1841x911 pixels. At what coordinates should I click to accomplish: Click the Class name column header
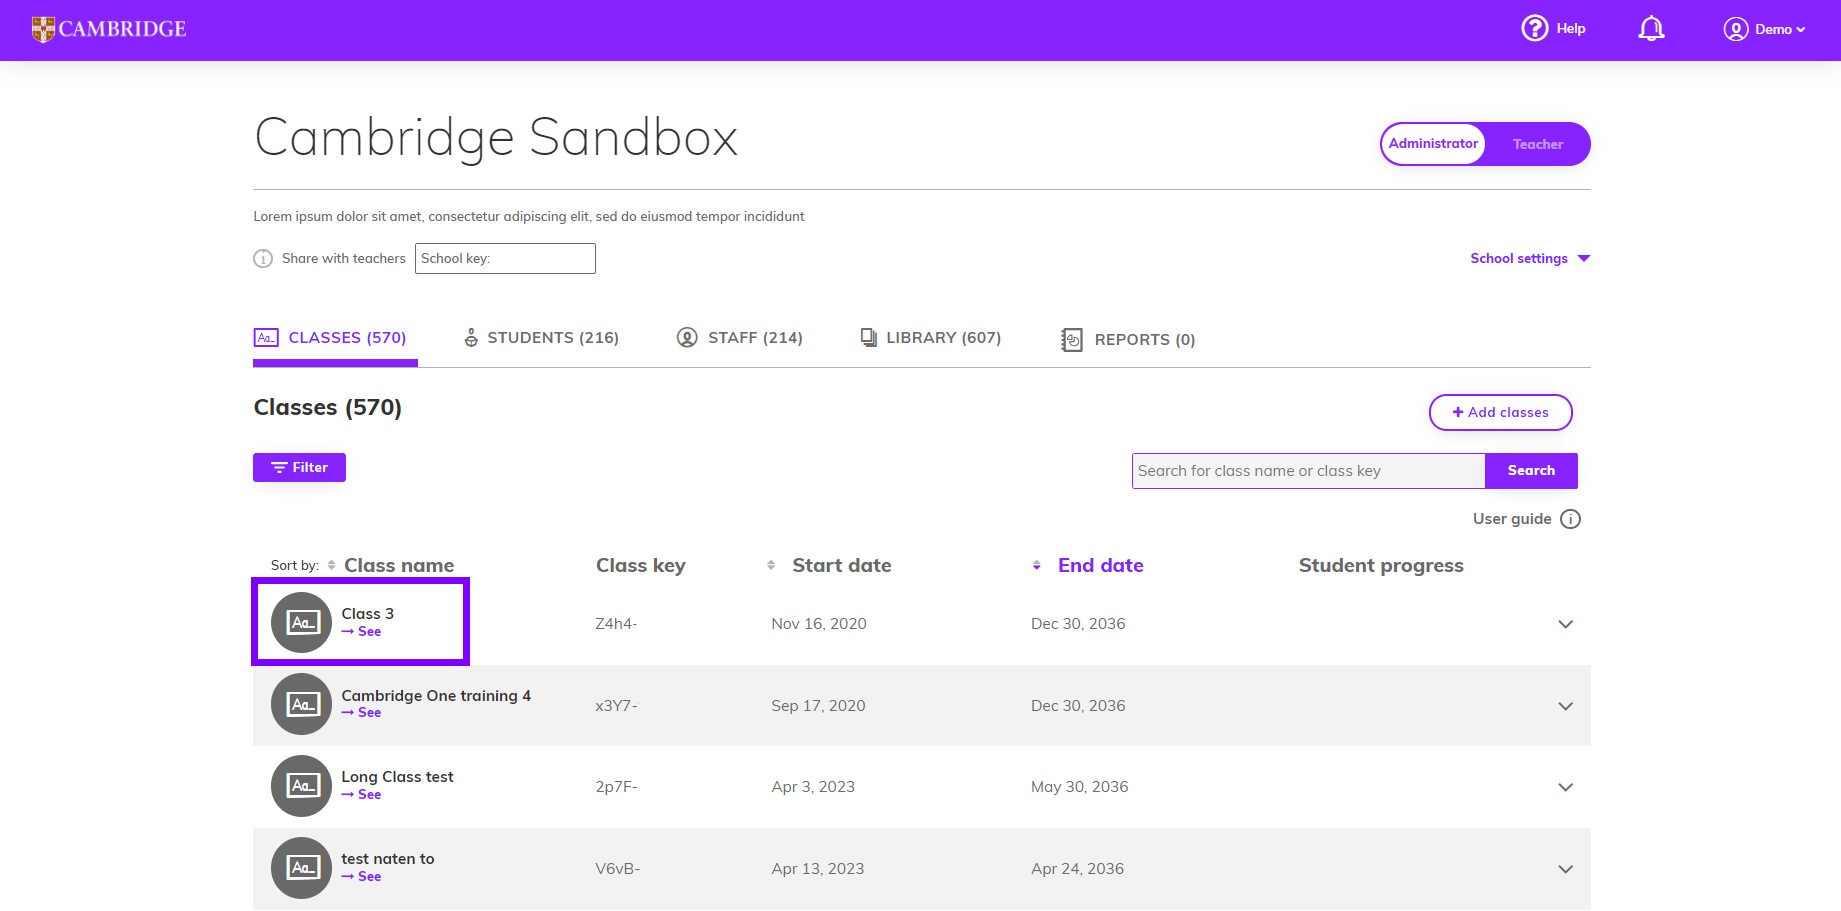pos(399,565)
